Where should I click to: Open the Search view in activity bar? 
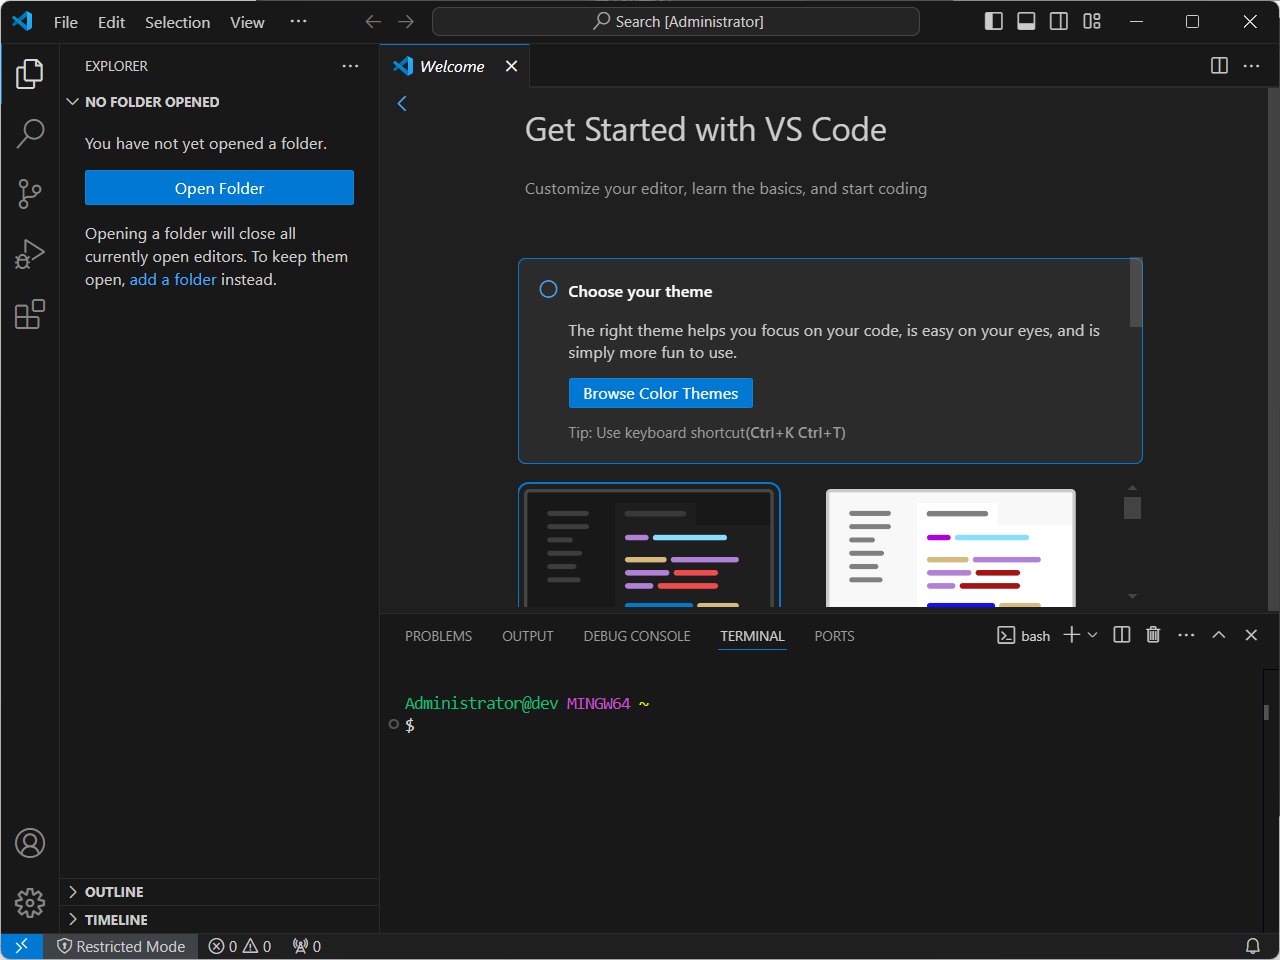tap(30, 133)
